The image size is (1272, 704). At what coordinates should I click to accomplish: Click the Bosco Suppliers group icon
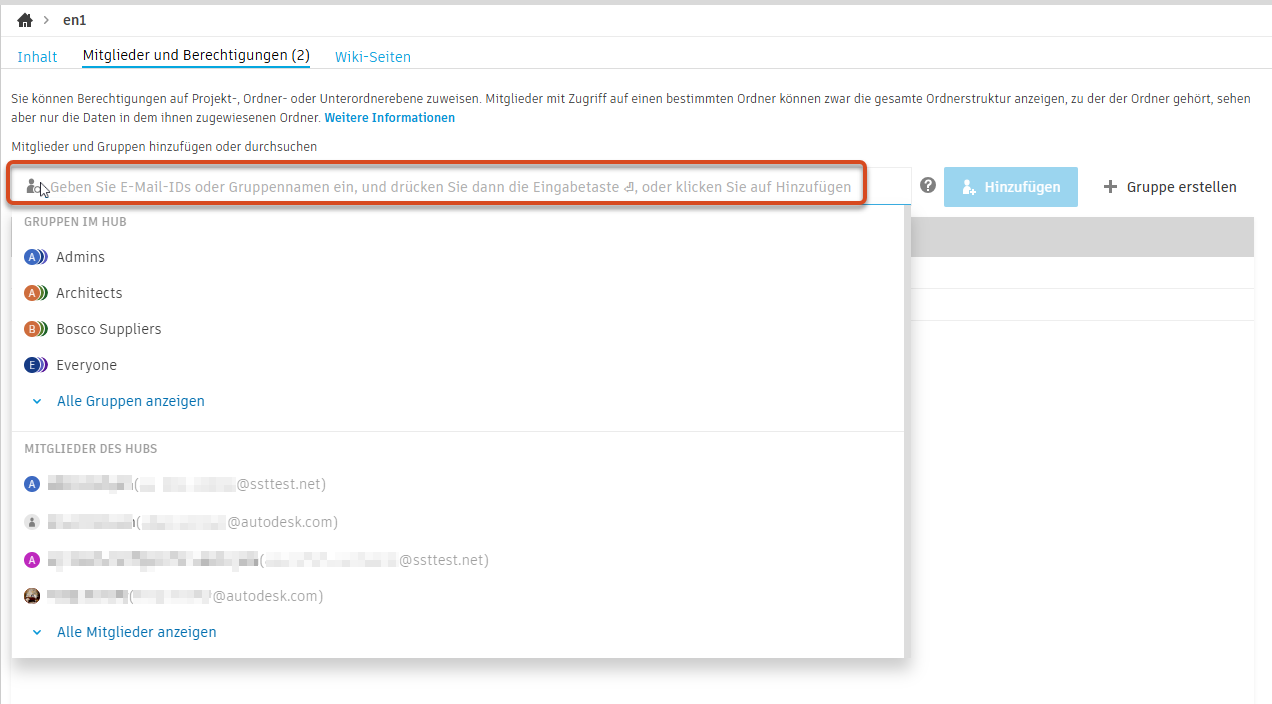pyautogui.click(x=36, y=329)
